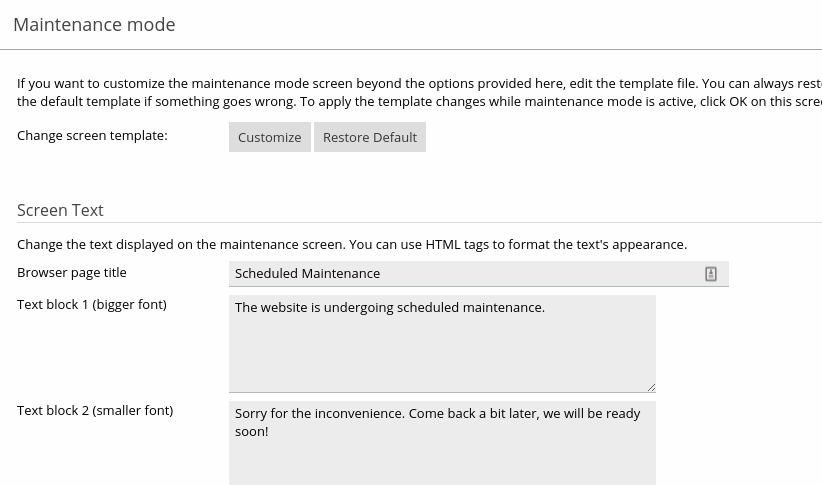Click the "Maintenance mode" page heading

coord(94,25)
